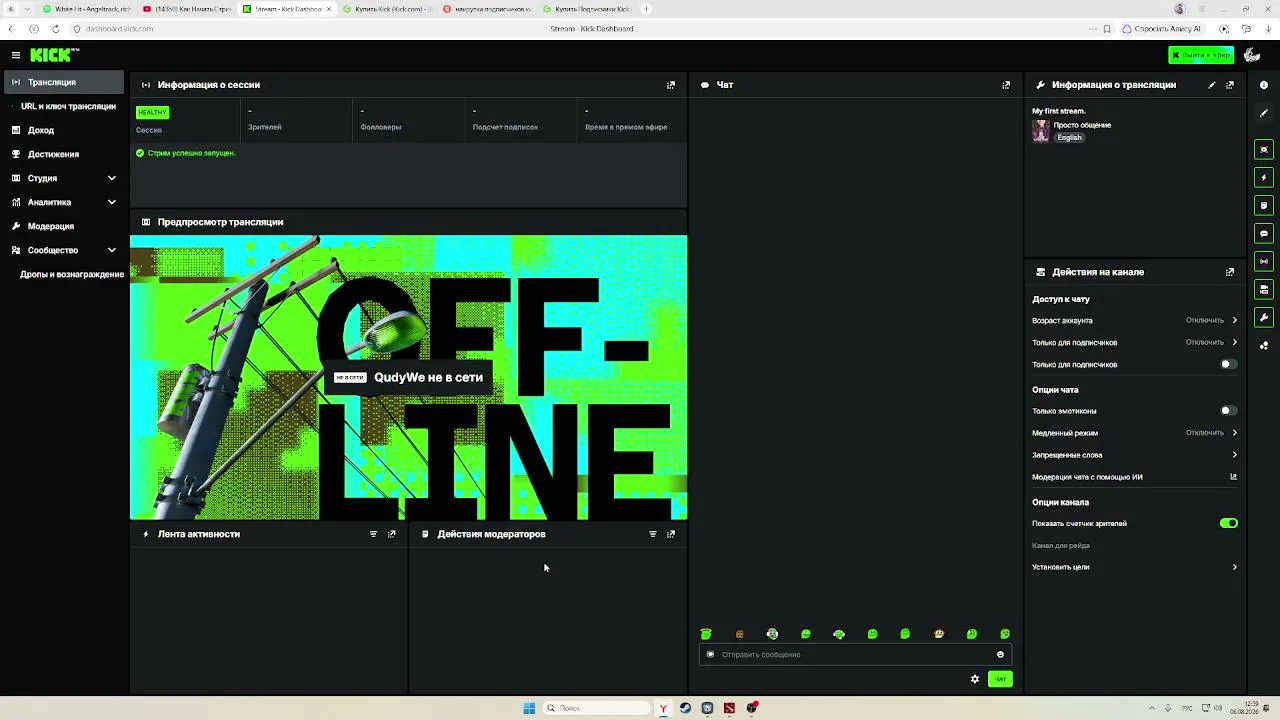Click the English language tag
Screen dimensions: 1280x720
pos(1070,138)
